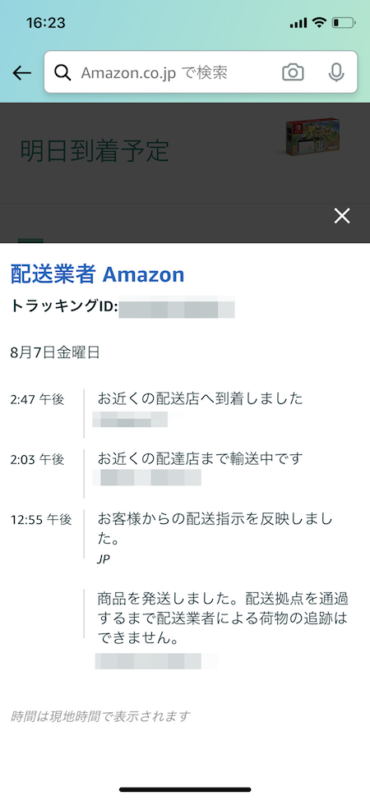Tap the 明日到着予定 header text
This screenshot has height=800, width=370.
pos(94,150)
